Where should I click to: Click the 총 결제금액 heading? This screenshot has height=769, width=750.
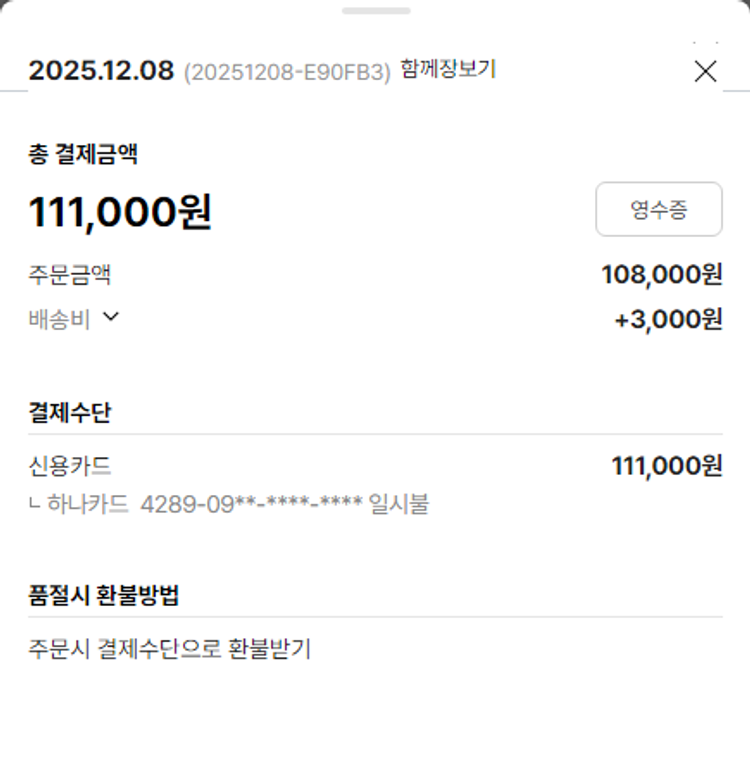(x=83, y=154)
